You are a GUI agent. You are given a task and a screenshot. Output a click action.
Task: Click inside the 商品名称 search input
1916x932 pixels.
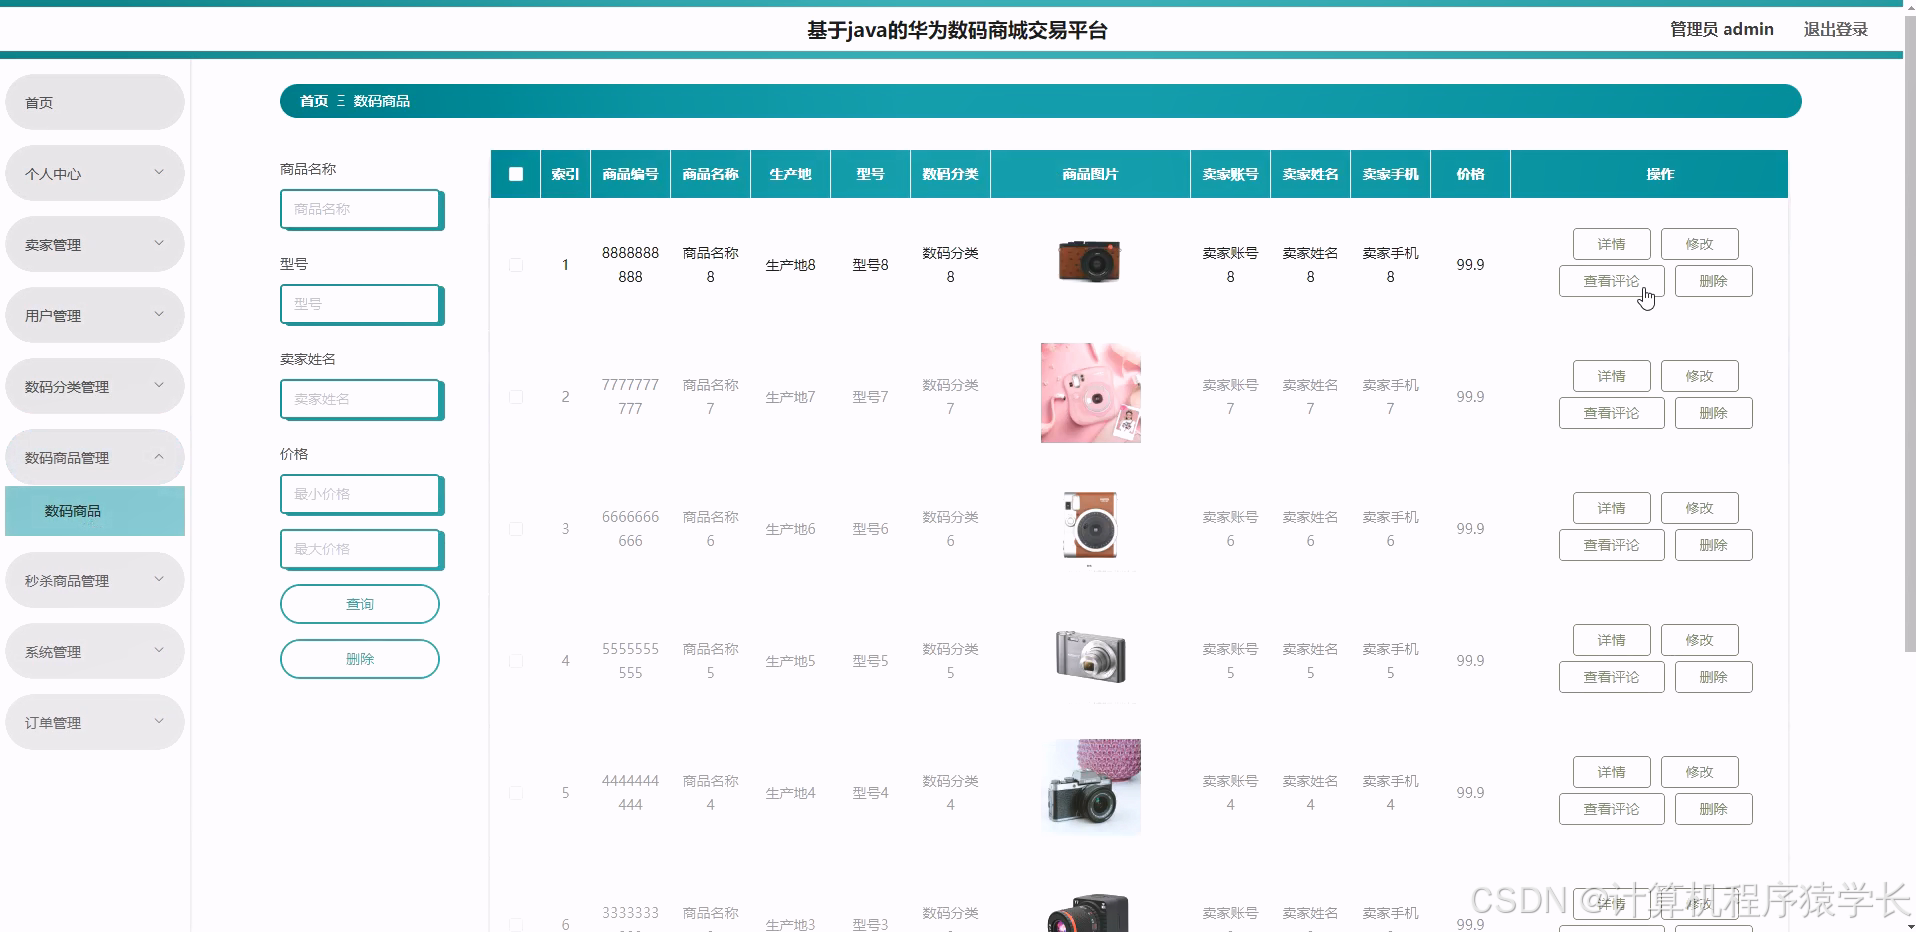(361, 209)
